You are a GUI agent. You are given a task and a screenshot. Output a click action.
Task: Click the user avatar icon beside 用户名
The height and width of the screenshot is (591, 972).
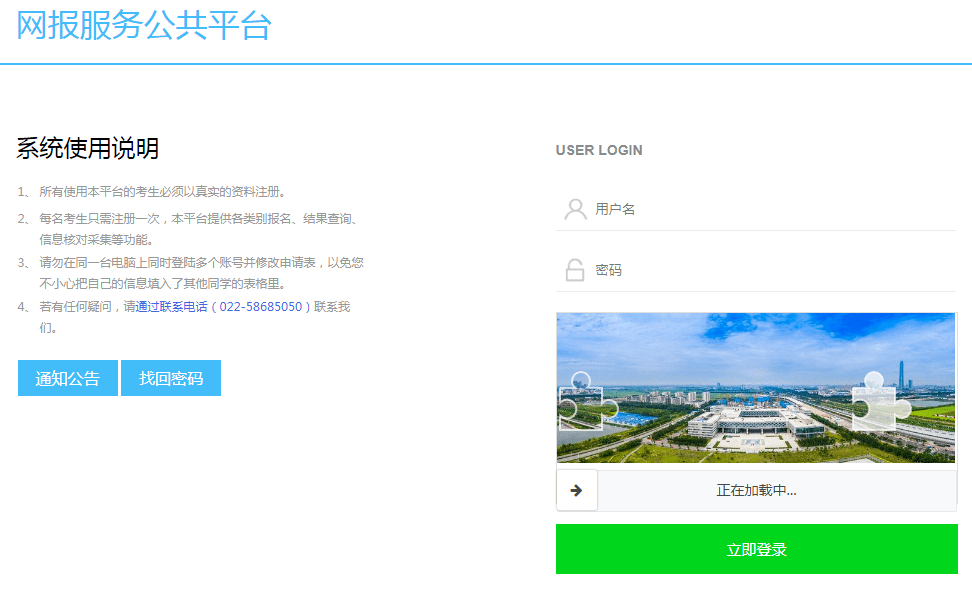coord(575,209)
